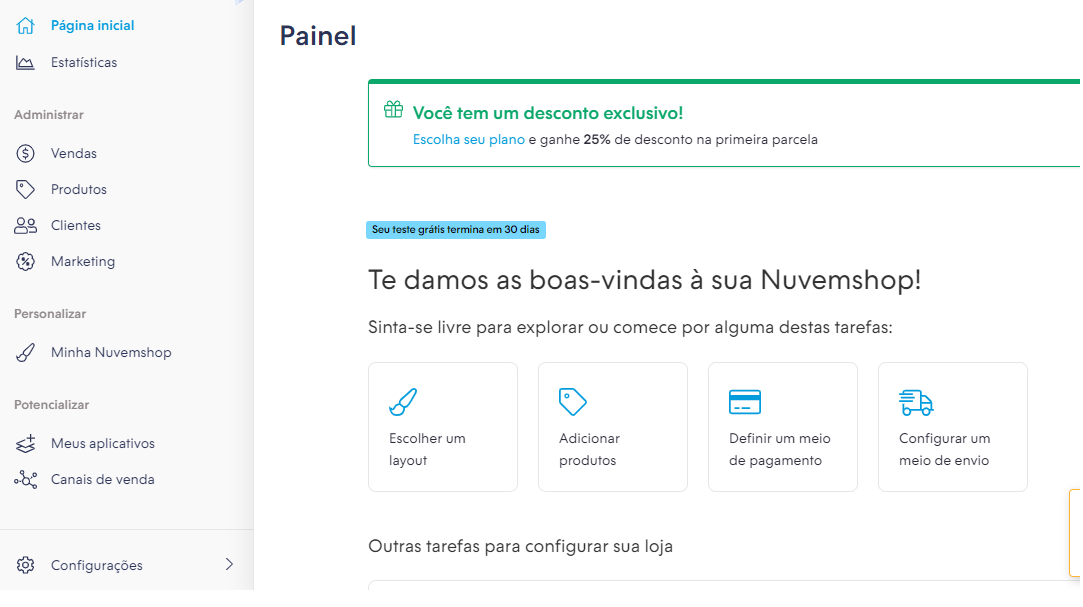Go to the Marketing menu item

click(x=83, y=261)
